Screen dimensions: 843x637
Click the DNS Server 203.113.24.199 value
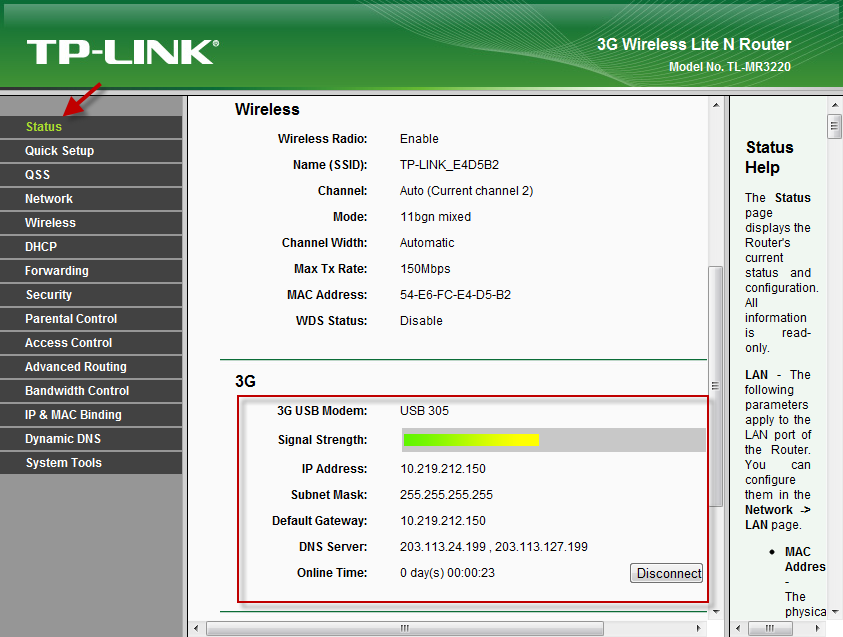tap(443, 547)
